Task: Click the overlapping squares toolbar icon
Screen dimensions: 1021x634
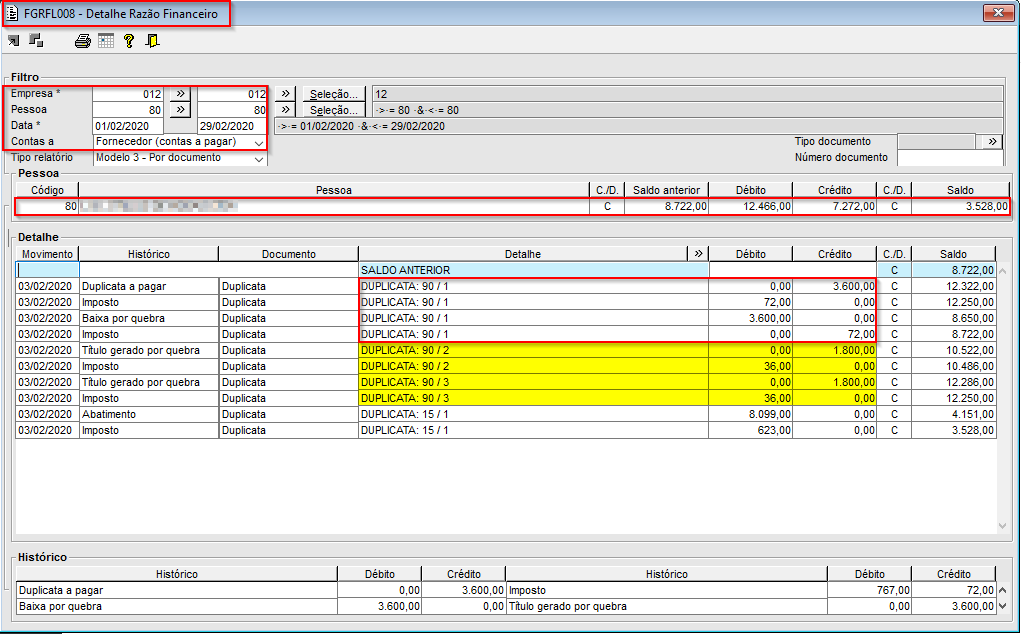Action: (x=36, y=40)
